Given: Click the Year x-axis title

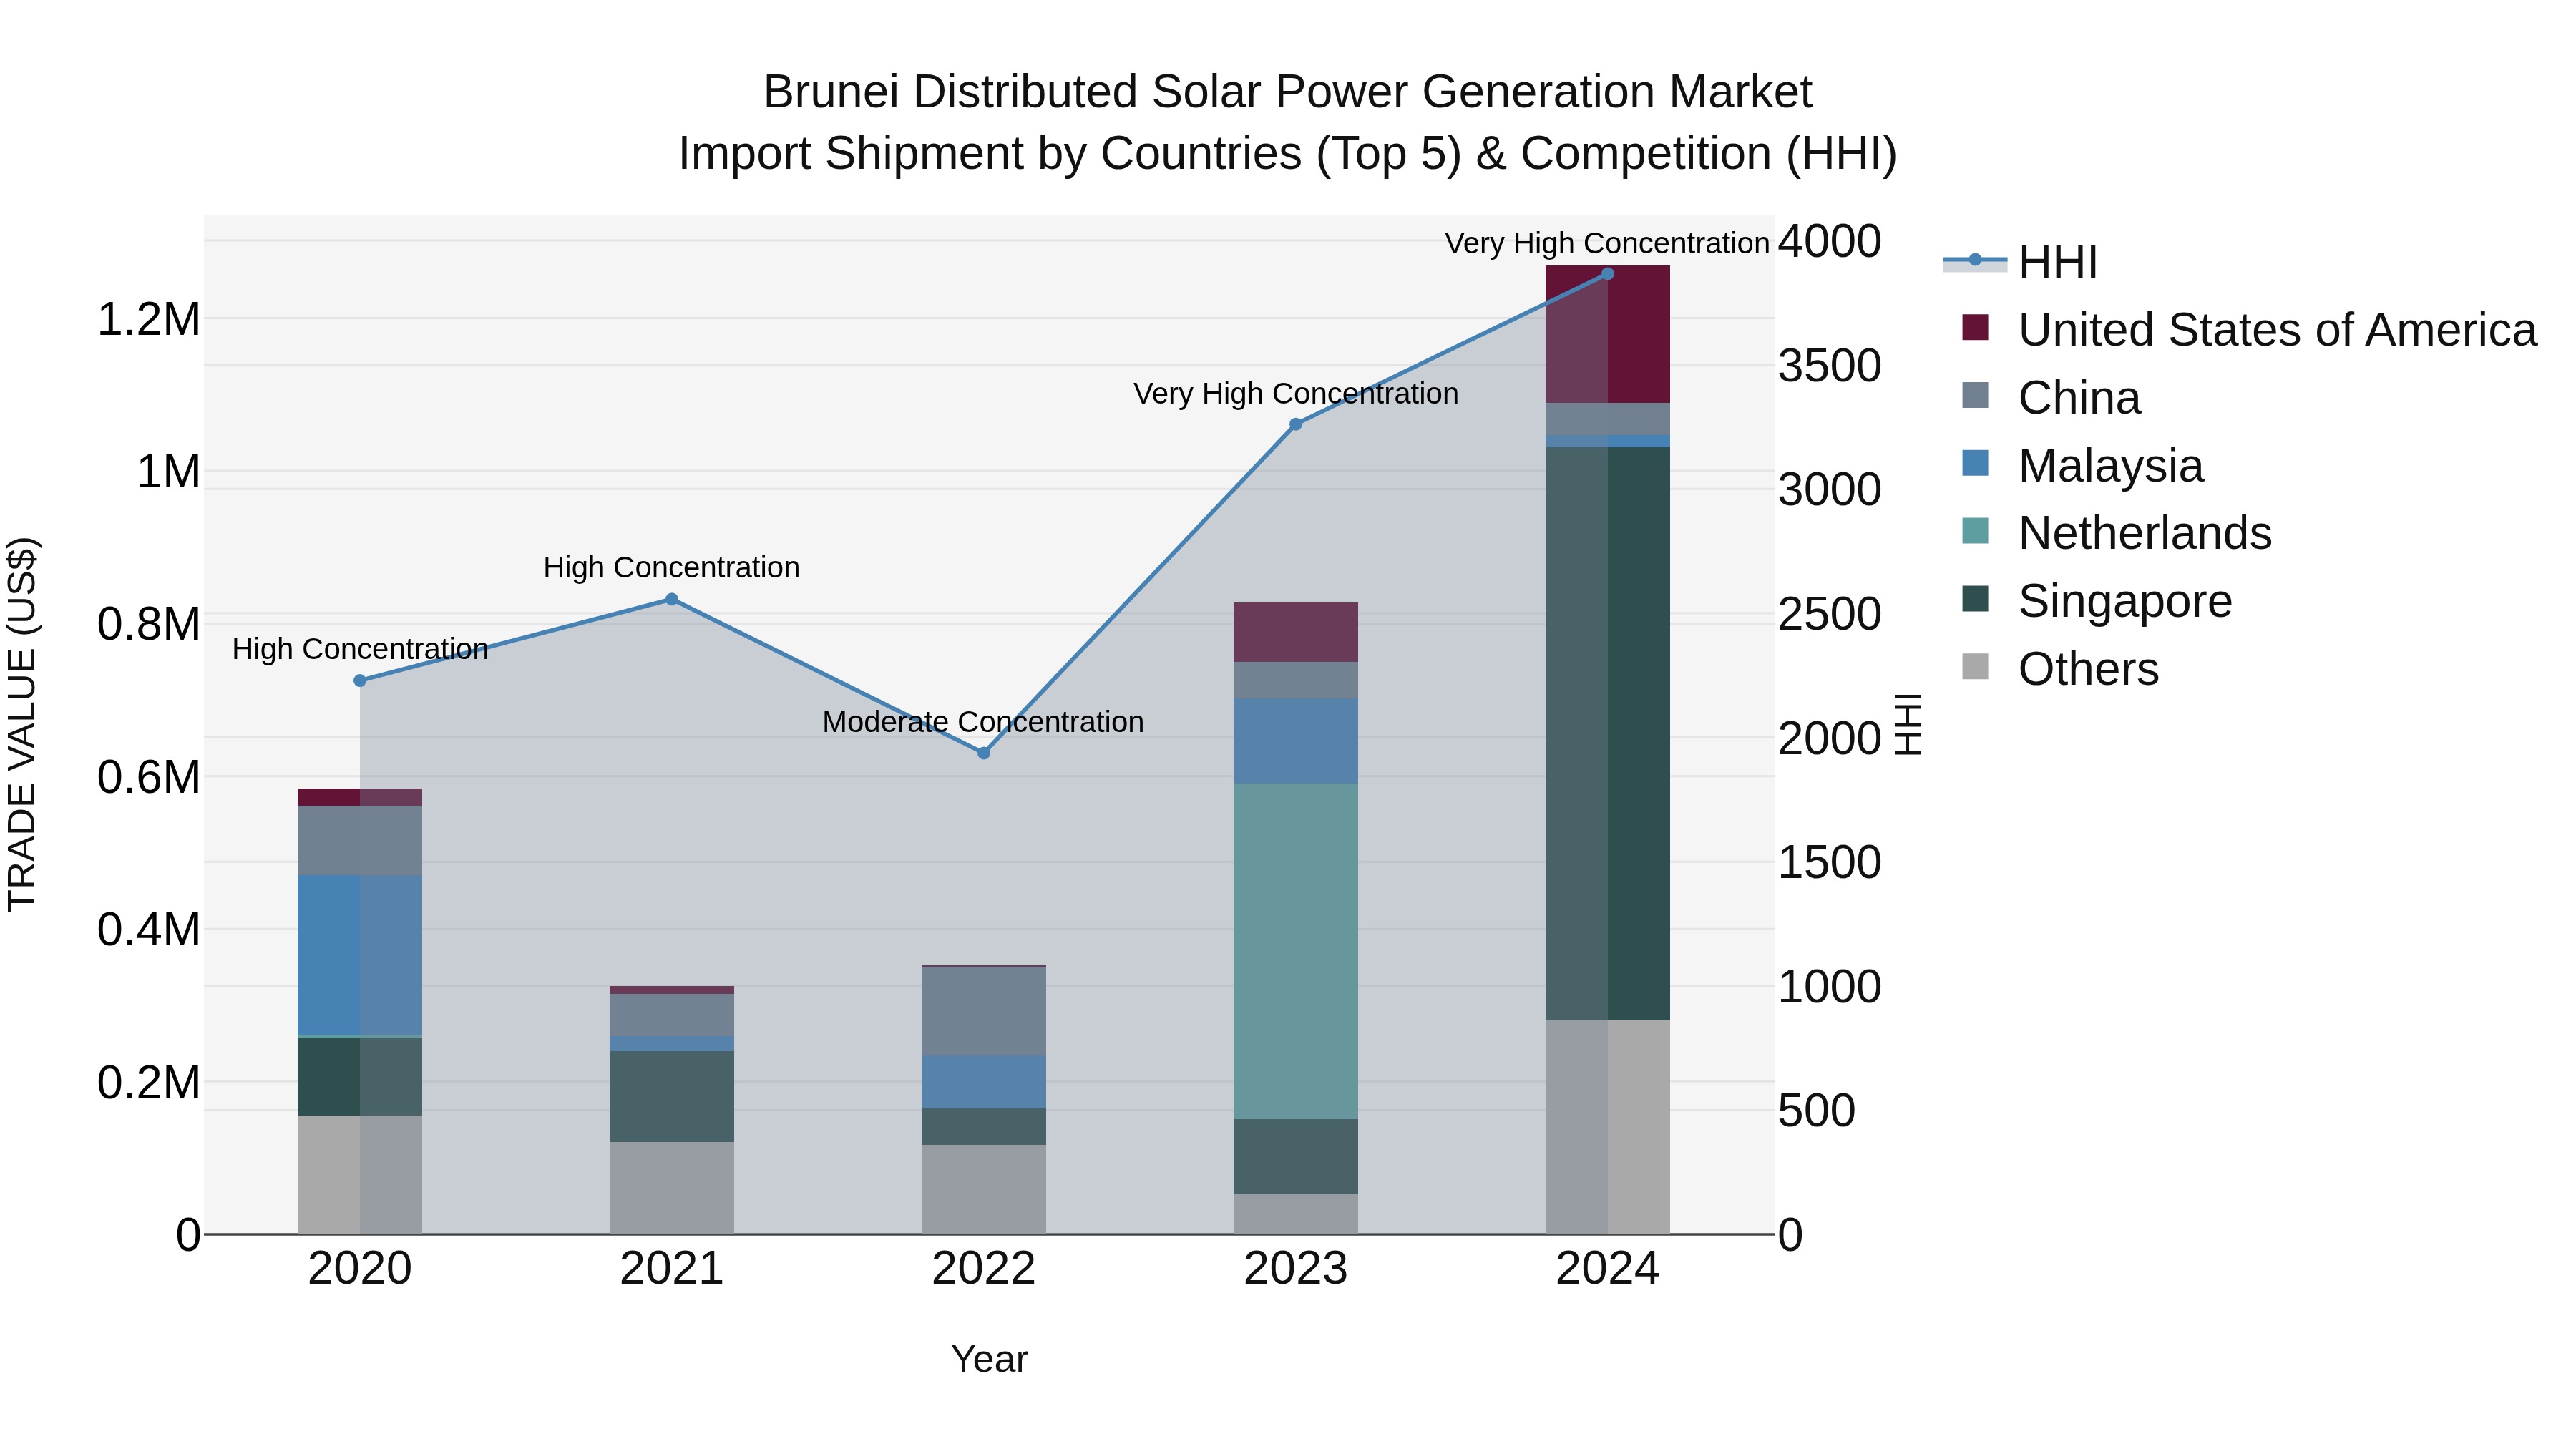Looking at the screenshot, I should pos(990,1359).
